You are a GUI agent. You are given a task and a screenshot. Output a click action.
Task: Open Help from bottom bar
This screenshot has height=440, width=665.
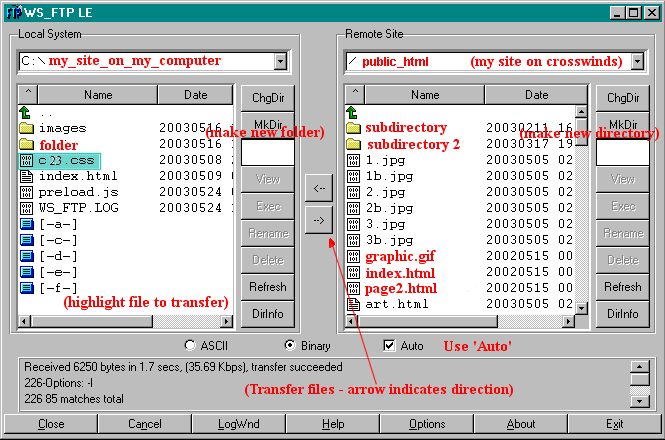[333, 424]
